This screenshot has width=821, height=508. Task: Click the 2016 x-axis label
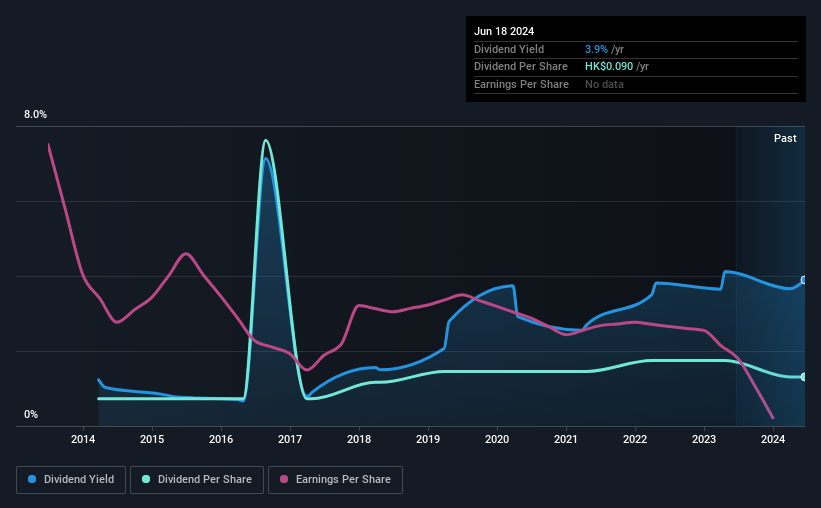pyautogui.click(x=221, y=439)
